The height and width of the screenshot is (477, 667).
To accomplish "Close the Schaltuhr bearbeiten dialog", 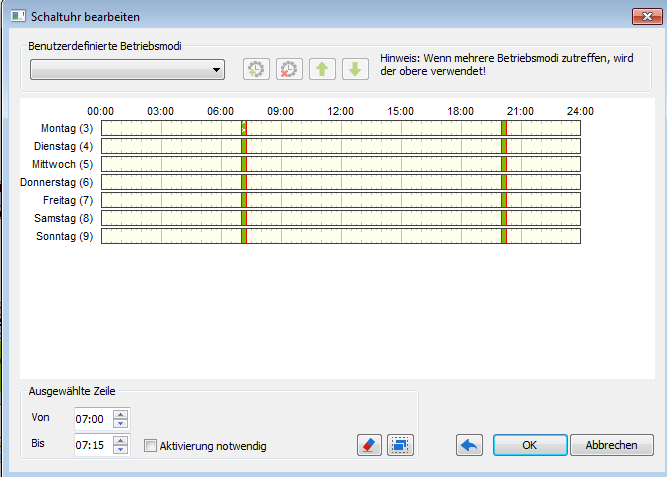I will click(645, 17).
